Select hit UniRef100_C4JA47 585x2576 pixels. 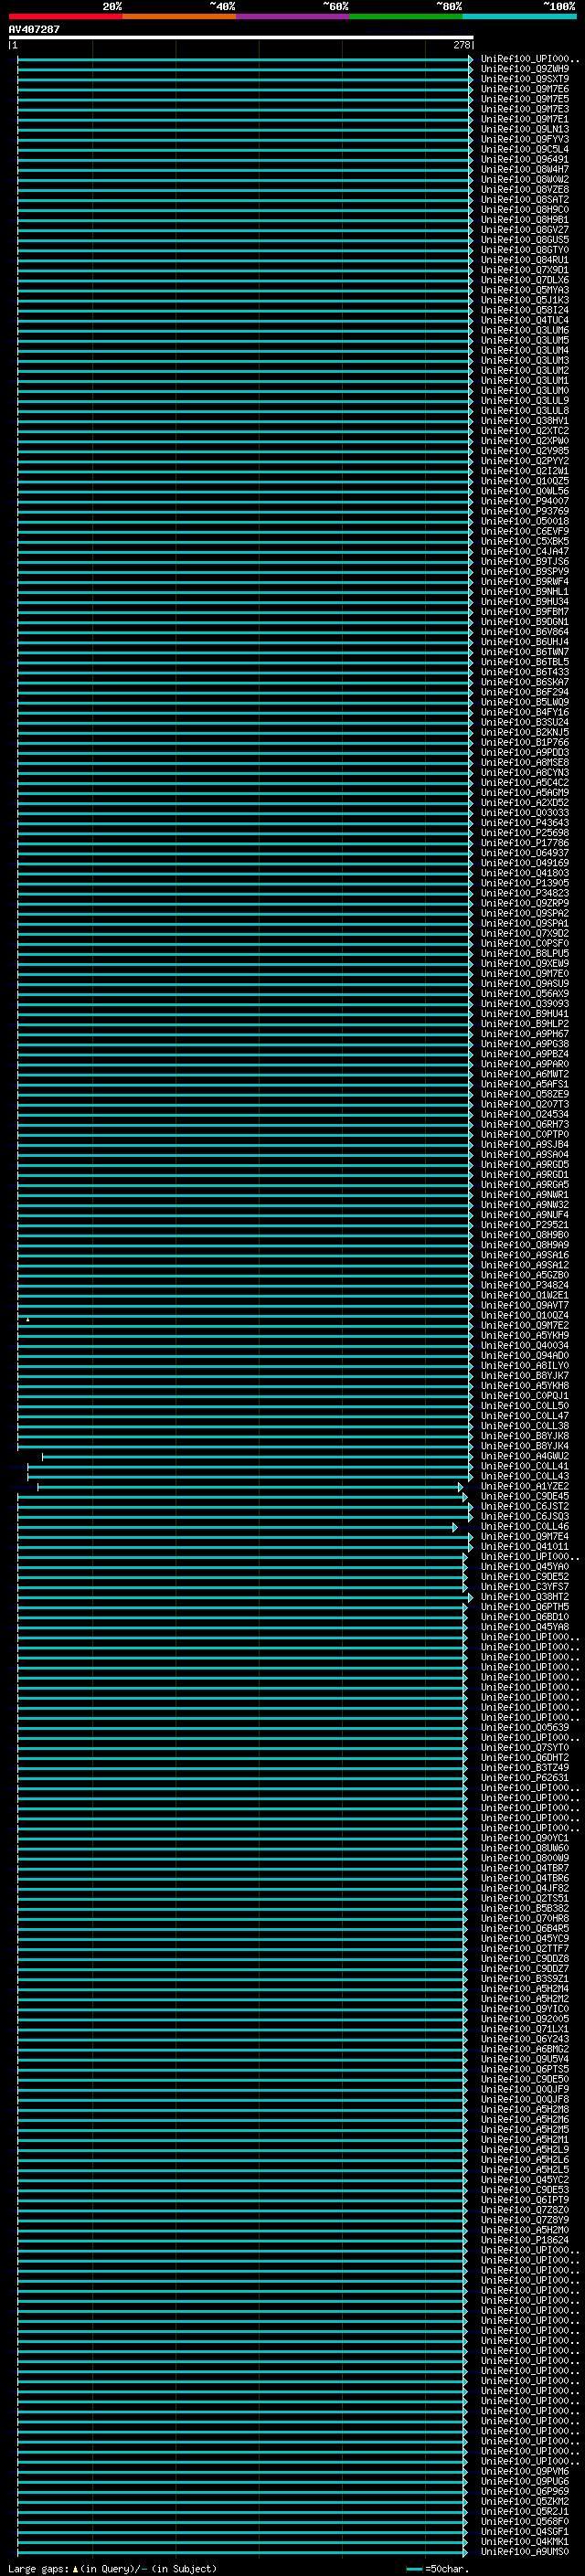point(525,551)
